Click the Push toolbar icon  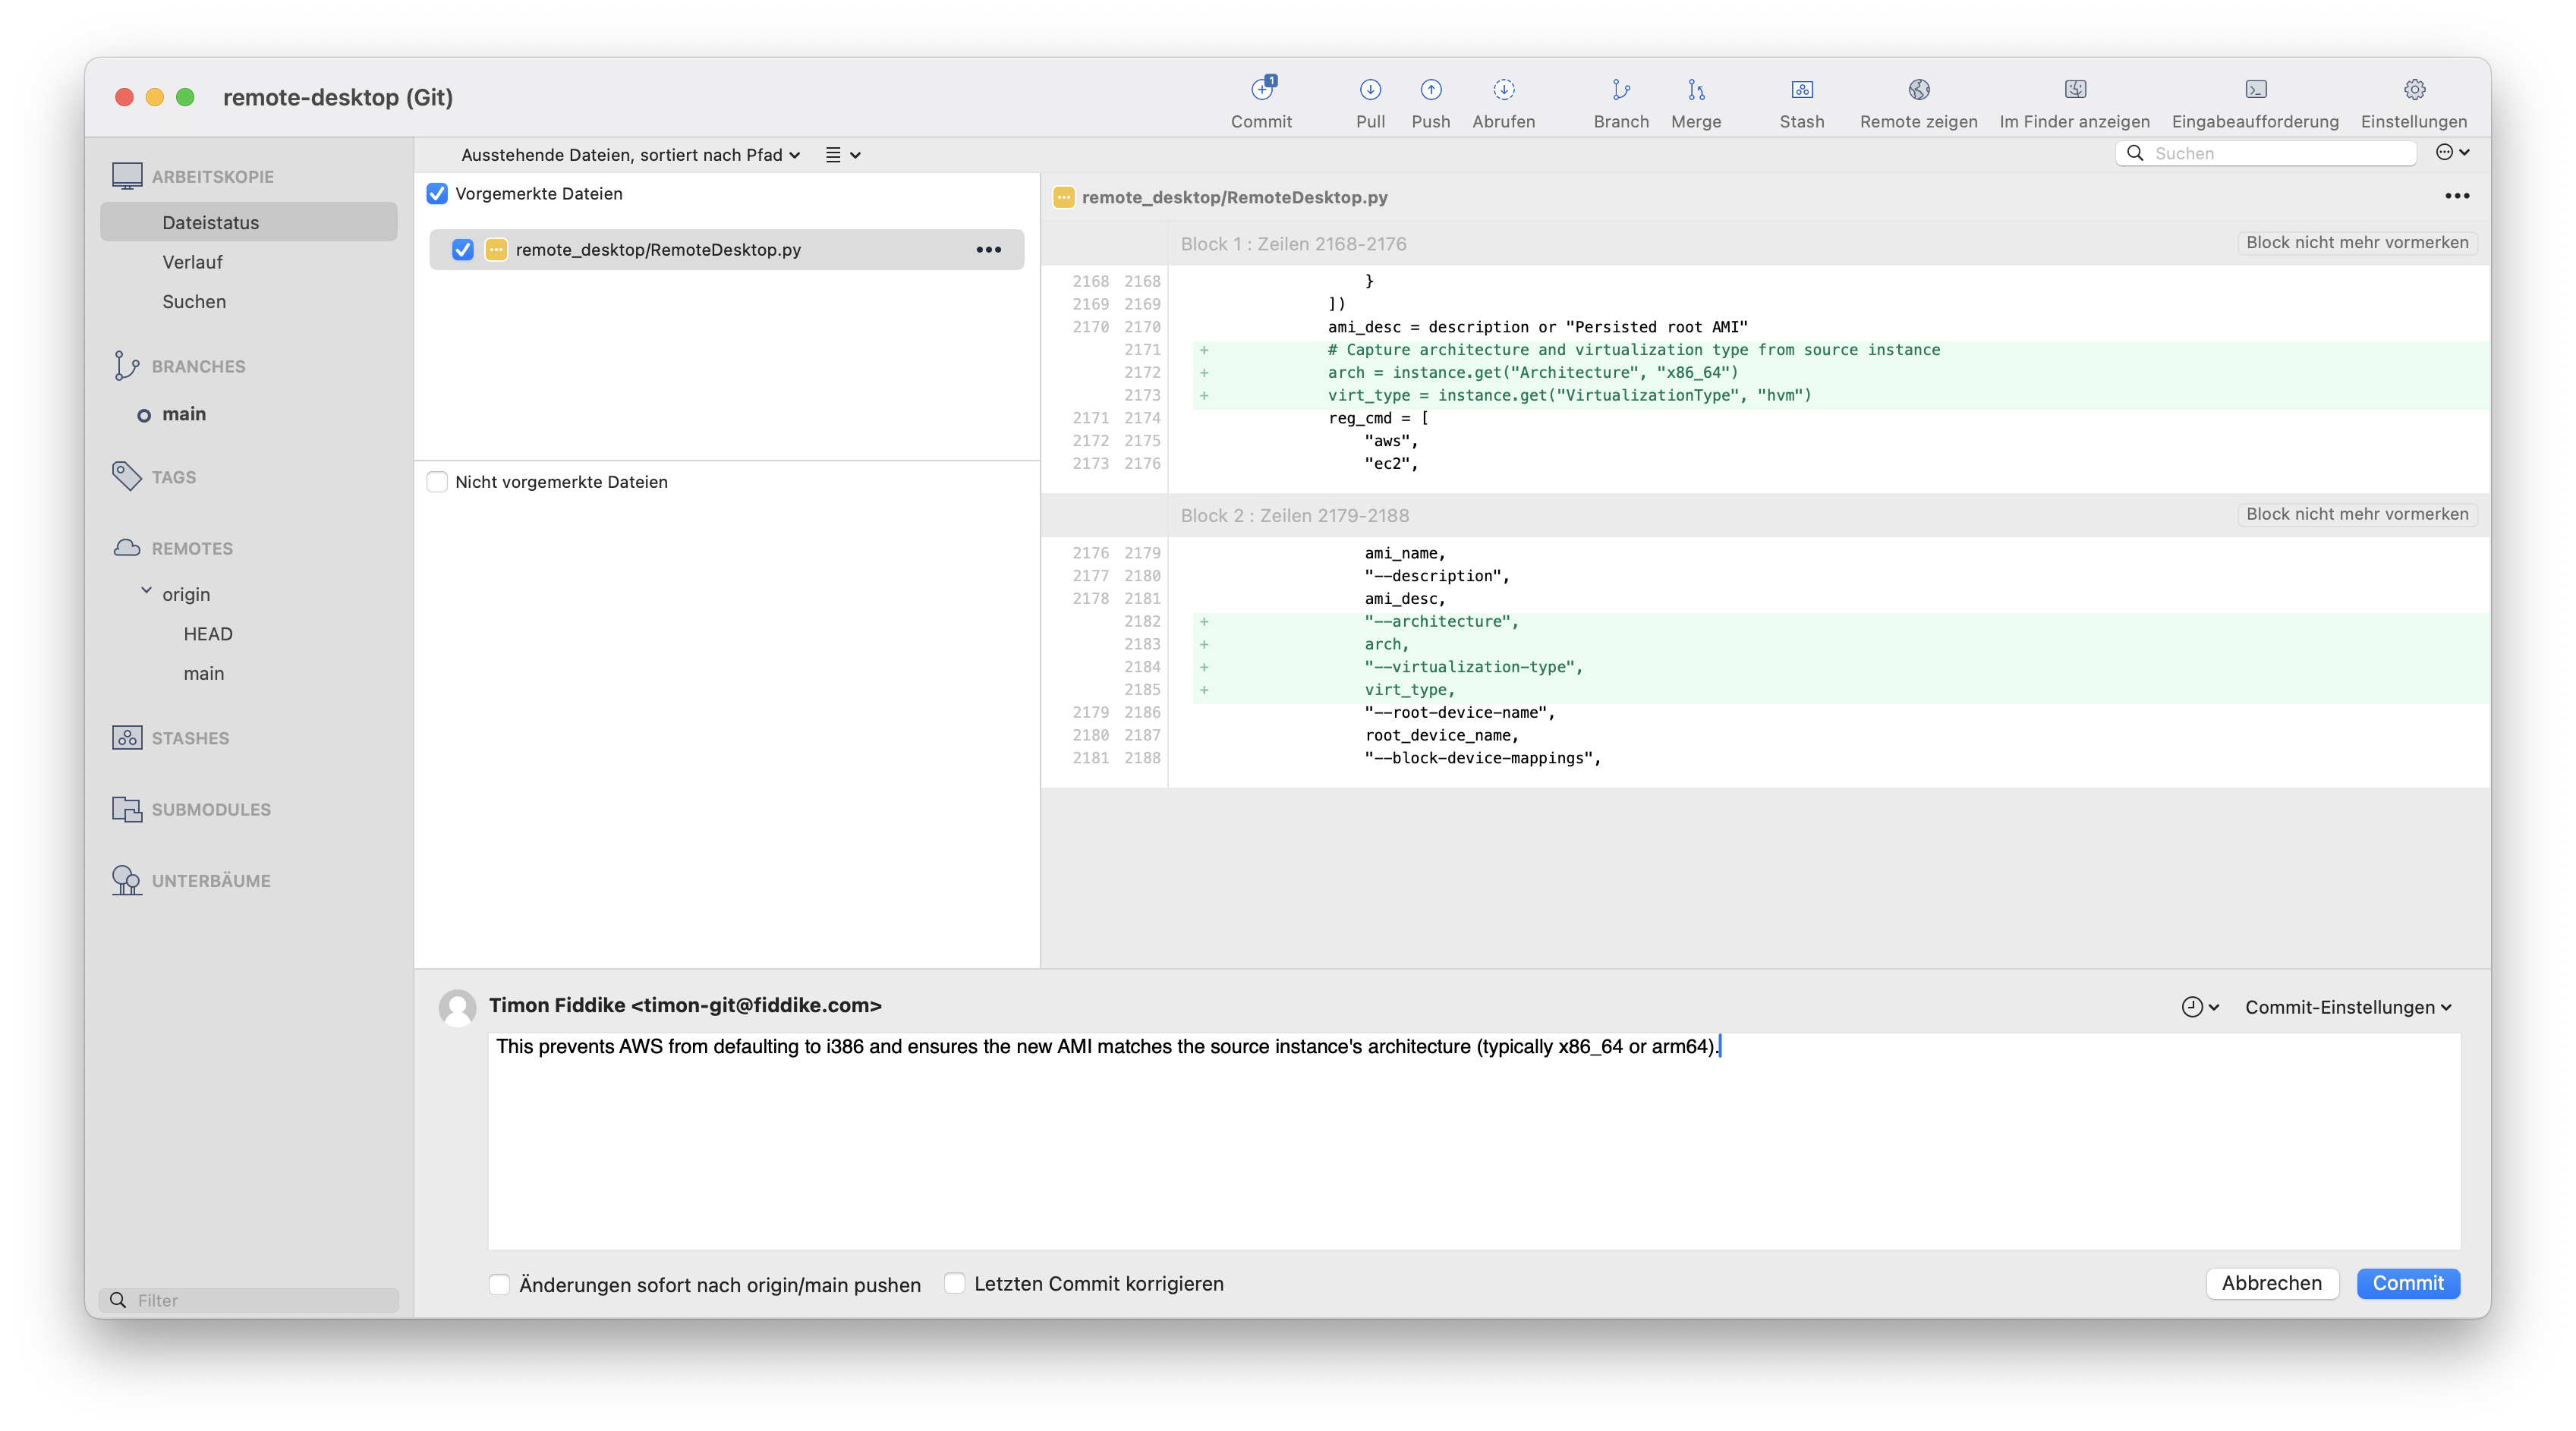pos(1430,91)
